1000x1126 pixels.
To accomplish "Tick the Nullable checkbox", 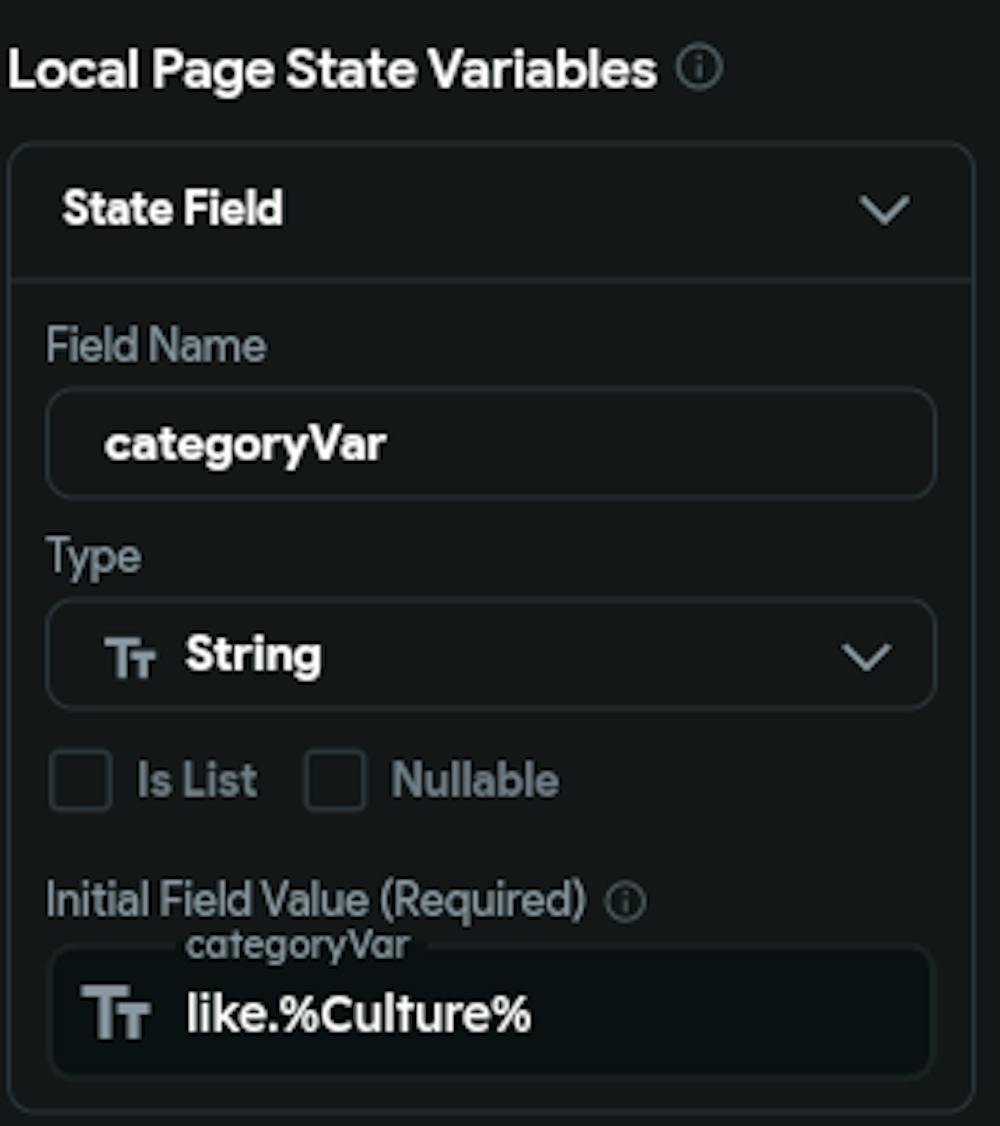I will coord(334,780).
